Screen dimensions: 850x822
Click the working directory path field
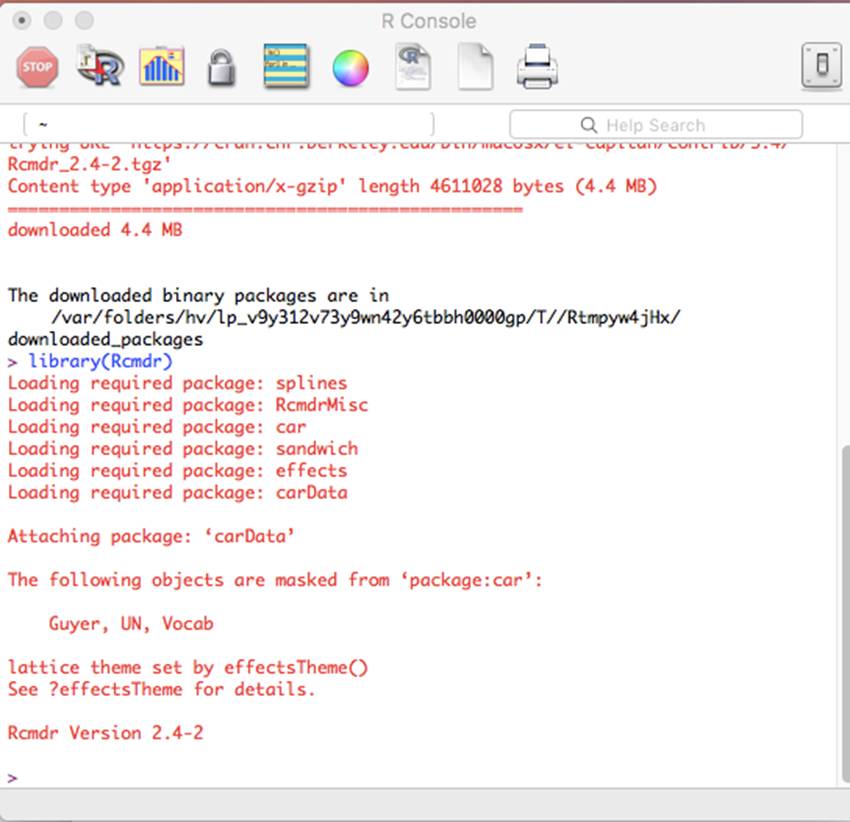pos(228,124)
